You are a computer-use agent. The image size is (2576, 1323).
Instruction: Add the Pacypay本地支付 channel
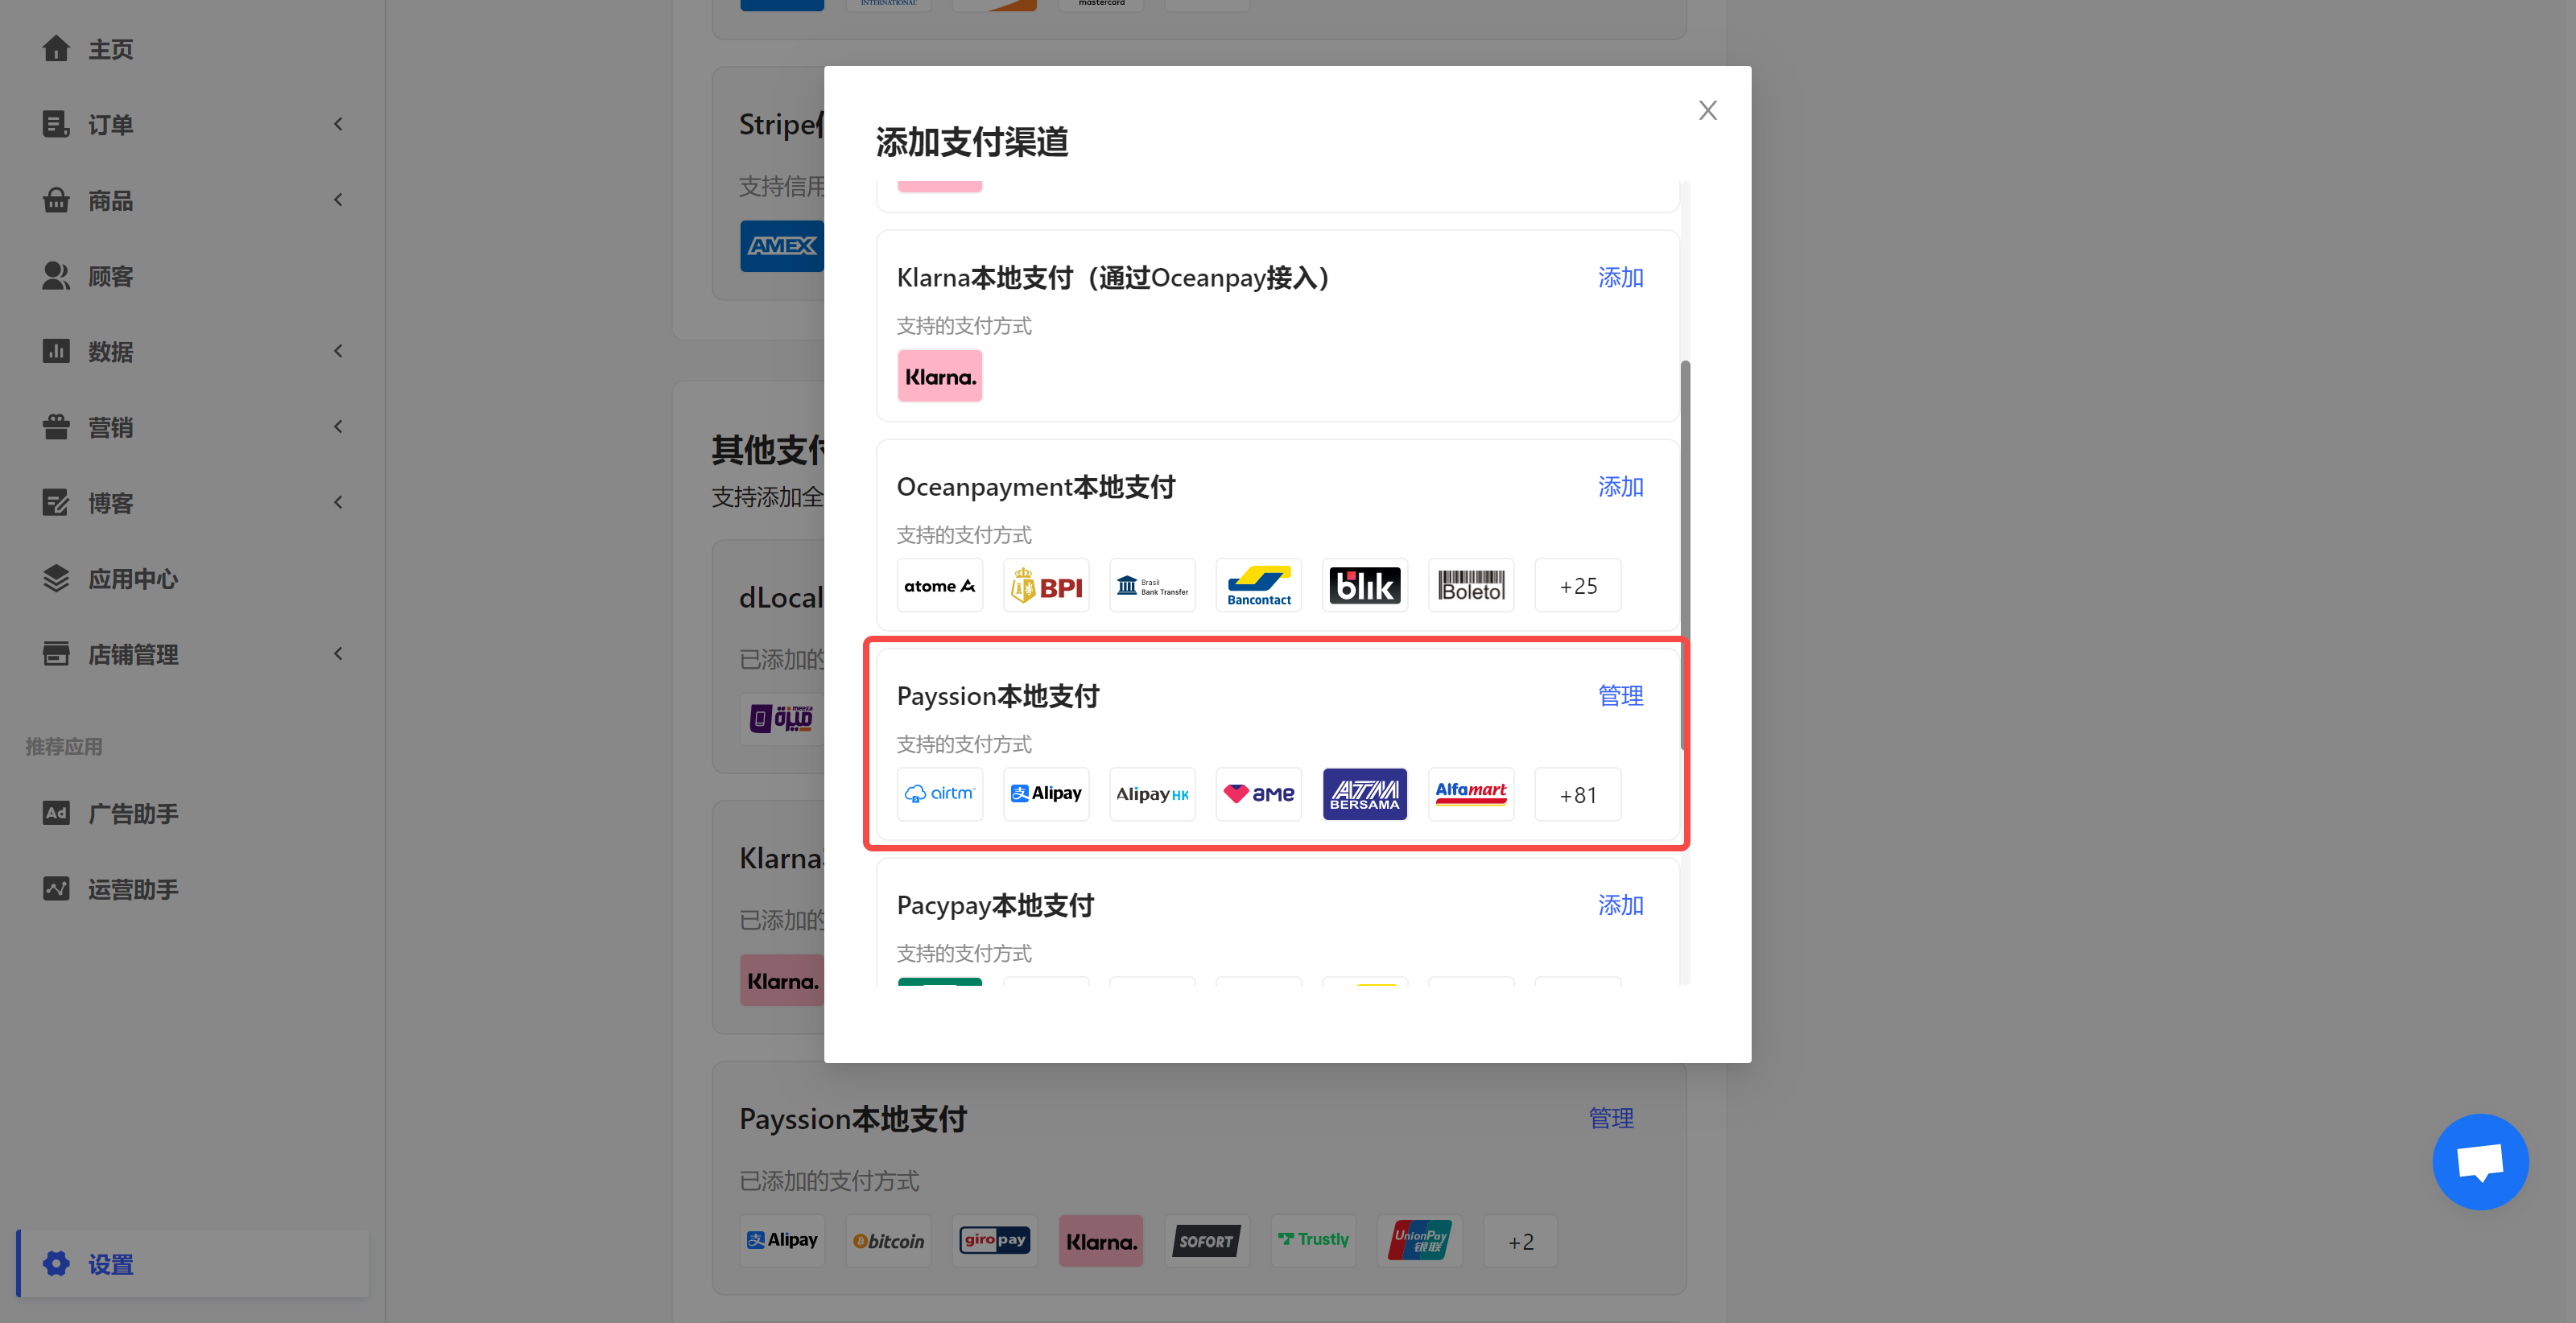(1620, 905)
